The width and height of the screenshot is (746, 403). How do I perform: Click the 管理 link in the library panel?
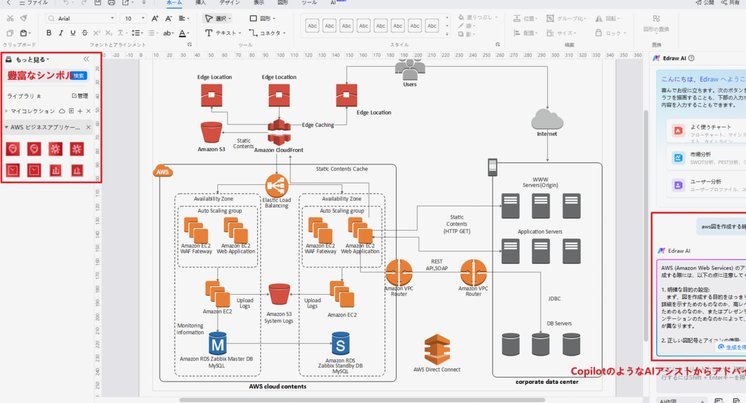80,96
